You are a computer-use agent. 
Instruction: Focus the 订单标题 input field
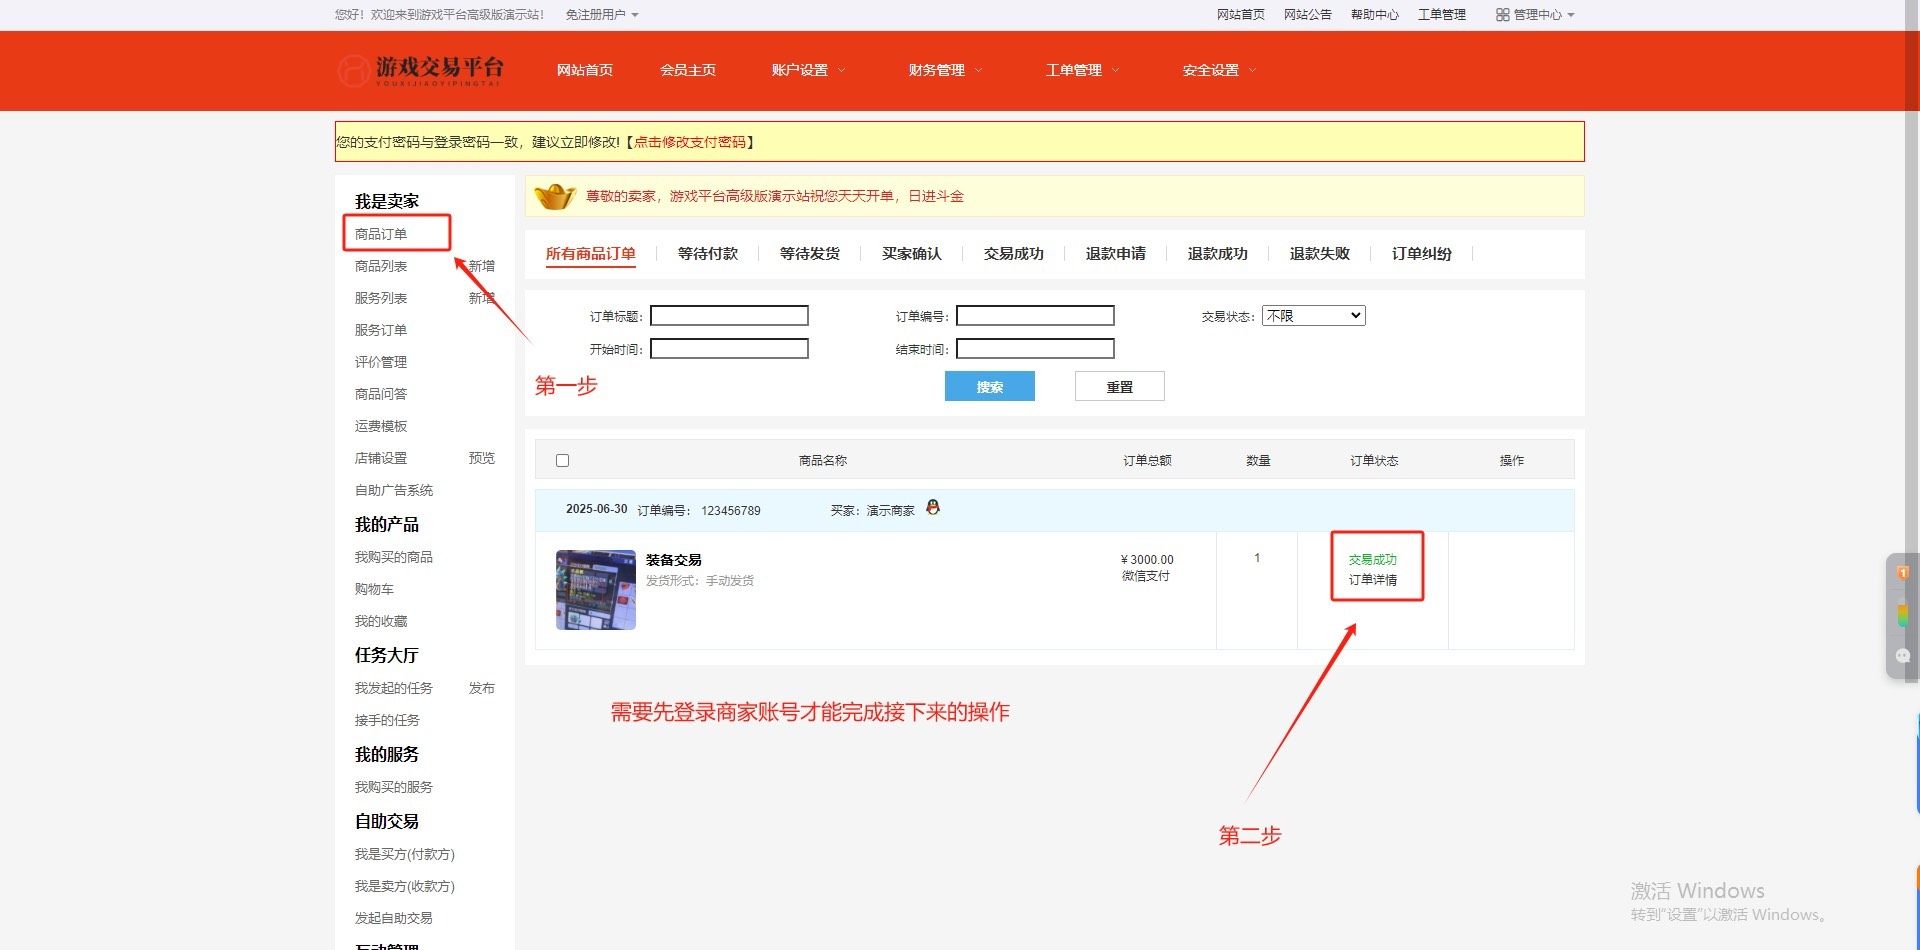[729, 316]
